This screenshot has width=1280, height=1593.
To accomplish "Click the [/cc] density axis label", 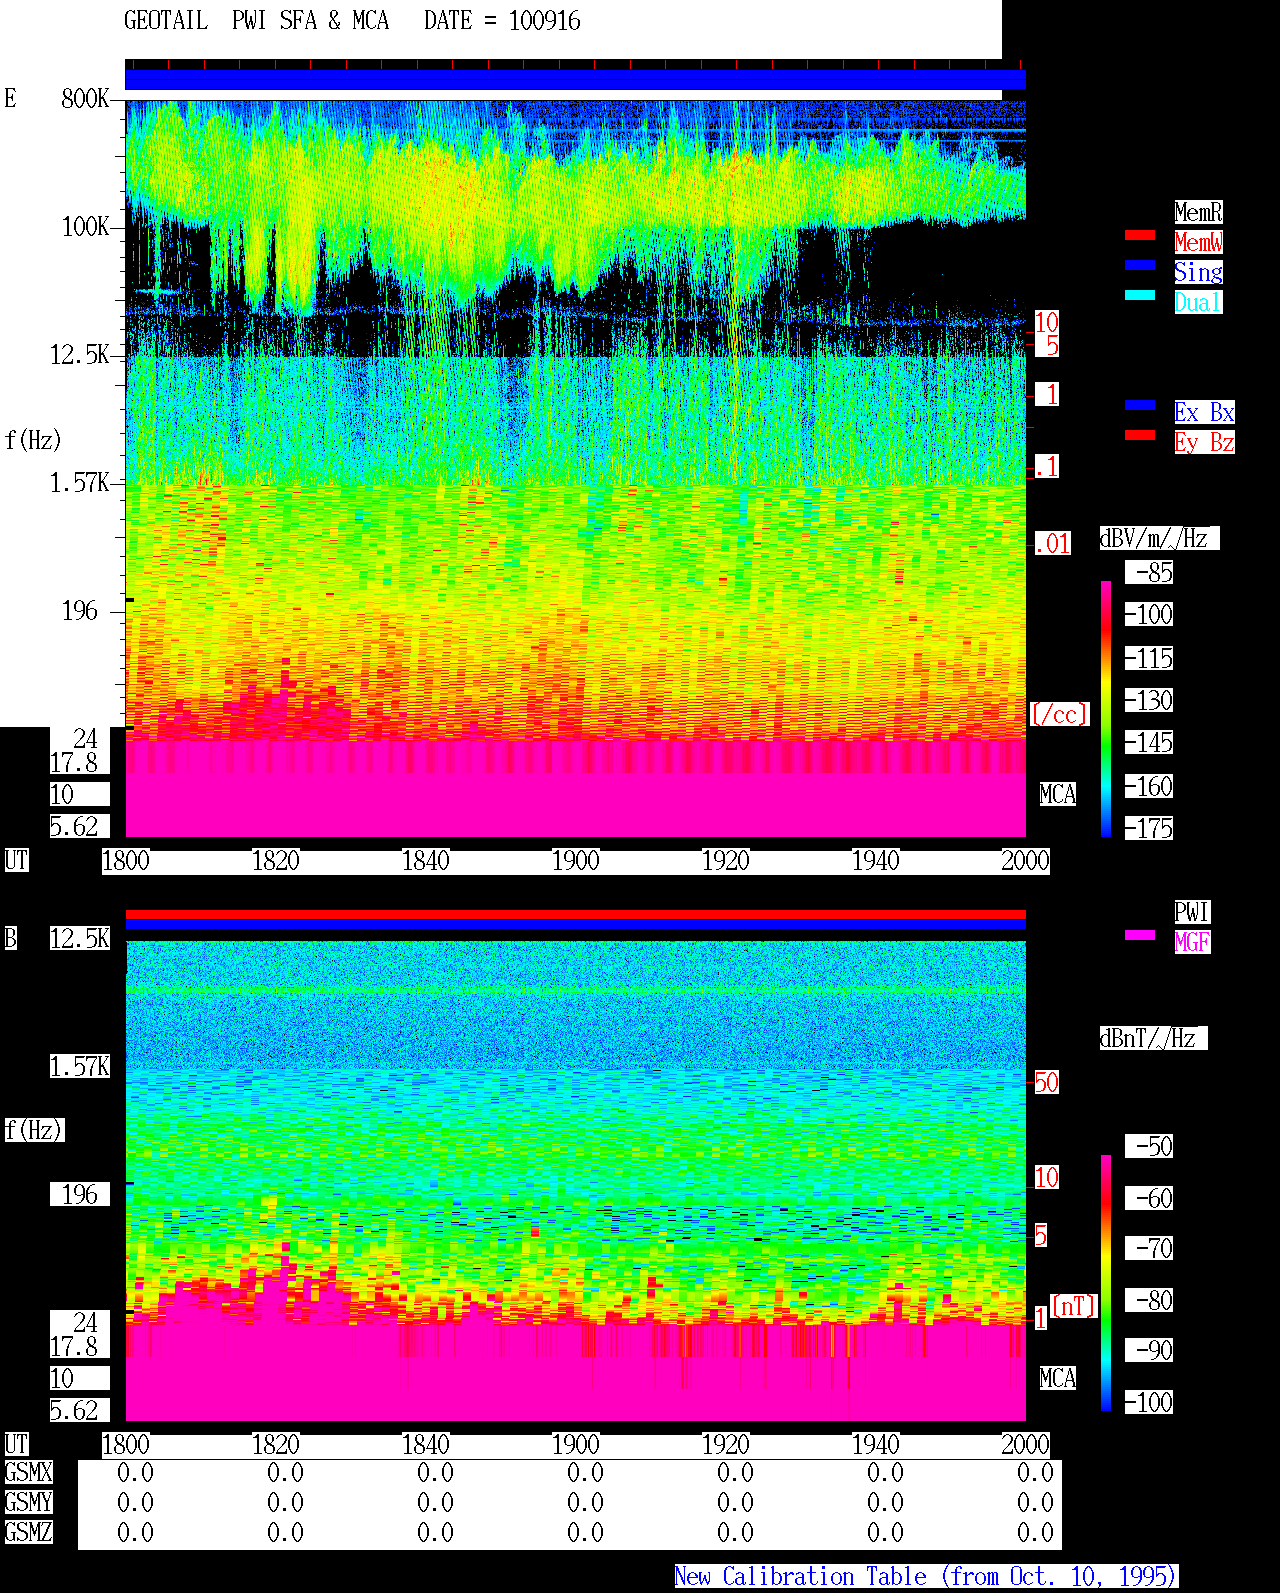I will coord(1060,715).
